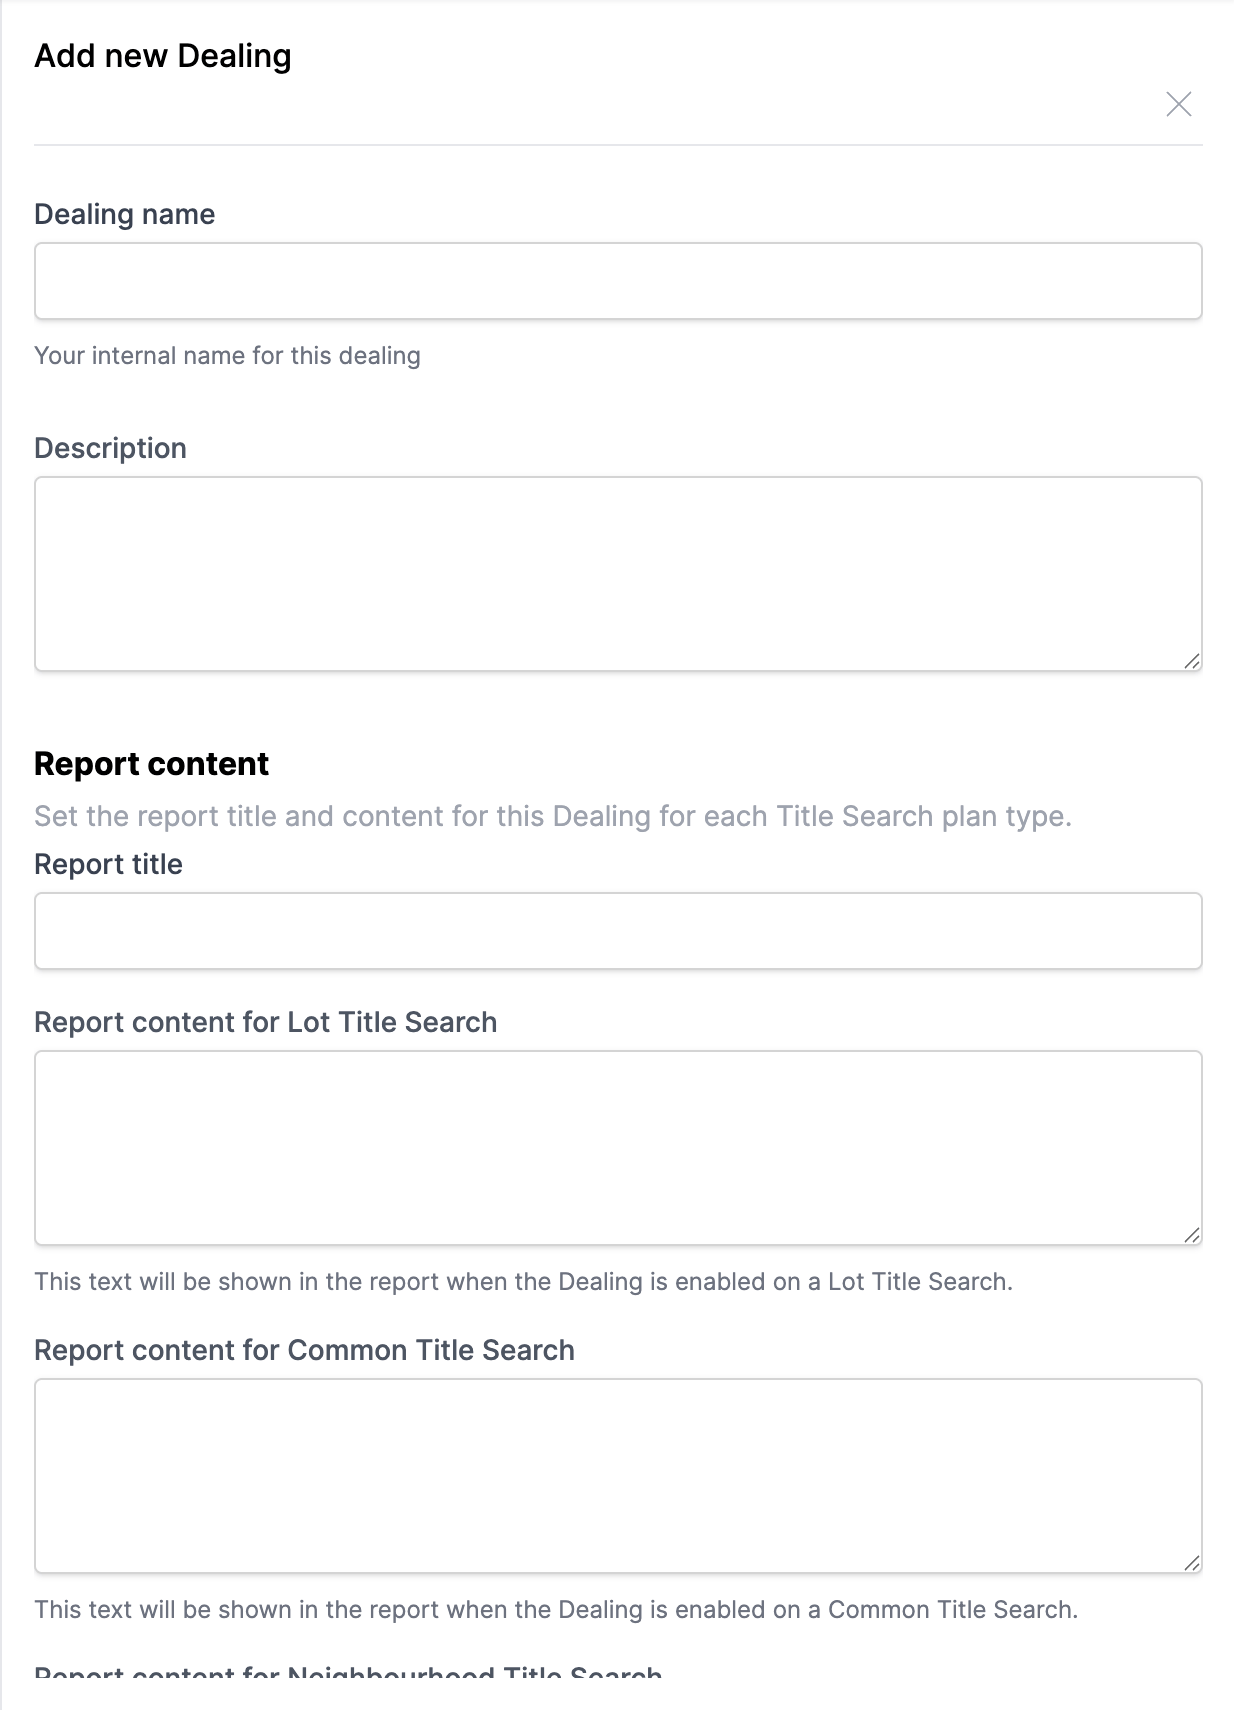Click the Report title label
1234x1710 pixels.
tap(108, 864)
